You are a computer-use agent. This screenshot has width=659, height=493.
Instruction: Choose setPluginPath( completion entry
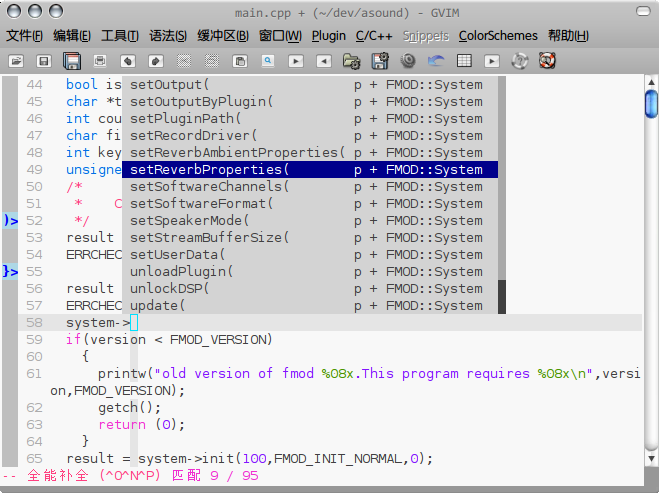click(310, 119)
